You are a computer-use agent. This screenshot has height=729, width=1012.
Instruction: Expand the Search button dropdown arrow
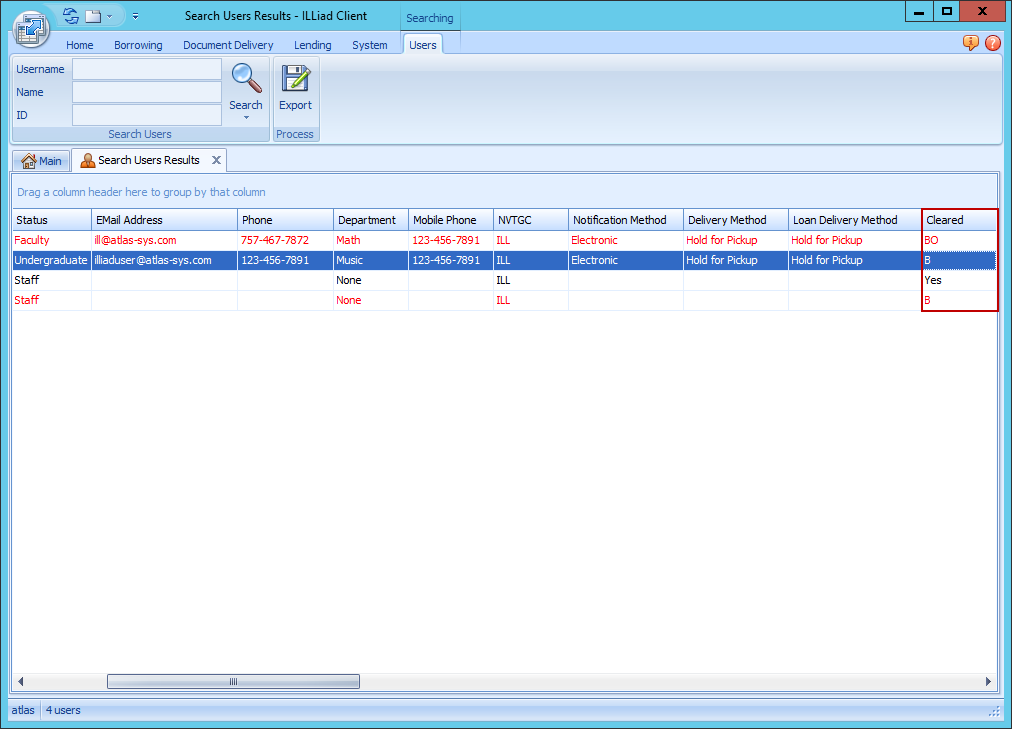(246, 118)
